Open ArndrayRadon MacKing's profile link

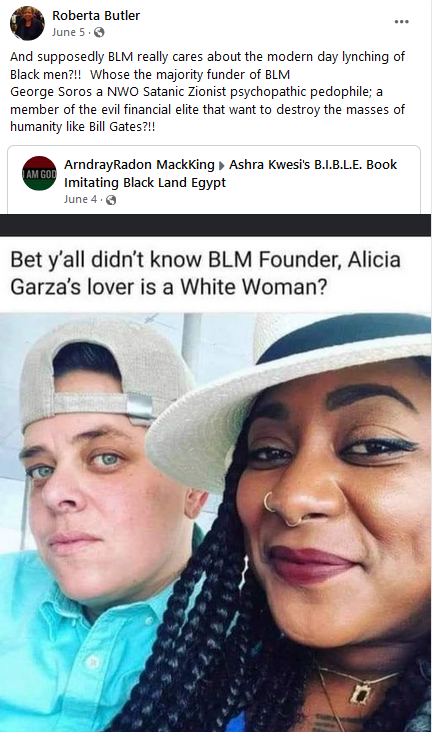(139, 165)
